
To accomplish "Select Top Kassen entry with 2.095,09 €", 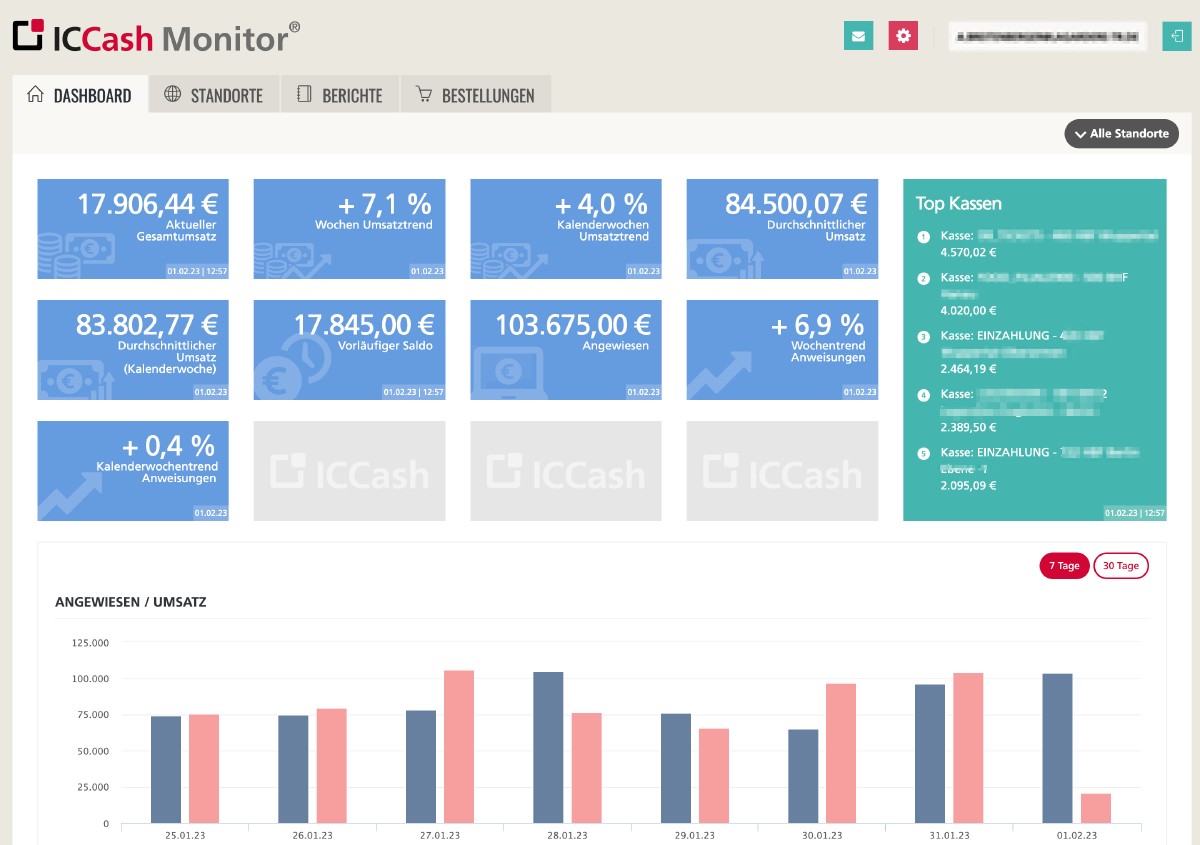I will click(x=1037, y=469).
